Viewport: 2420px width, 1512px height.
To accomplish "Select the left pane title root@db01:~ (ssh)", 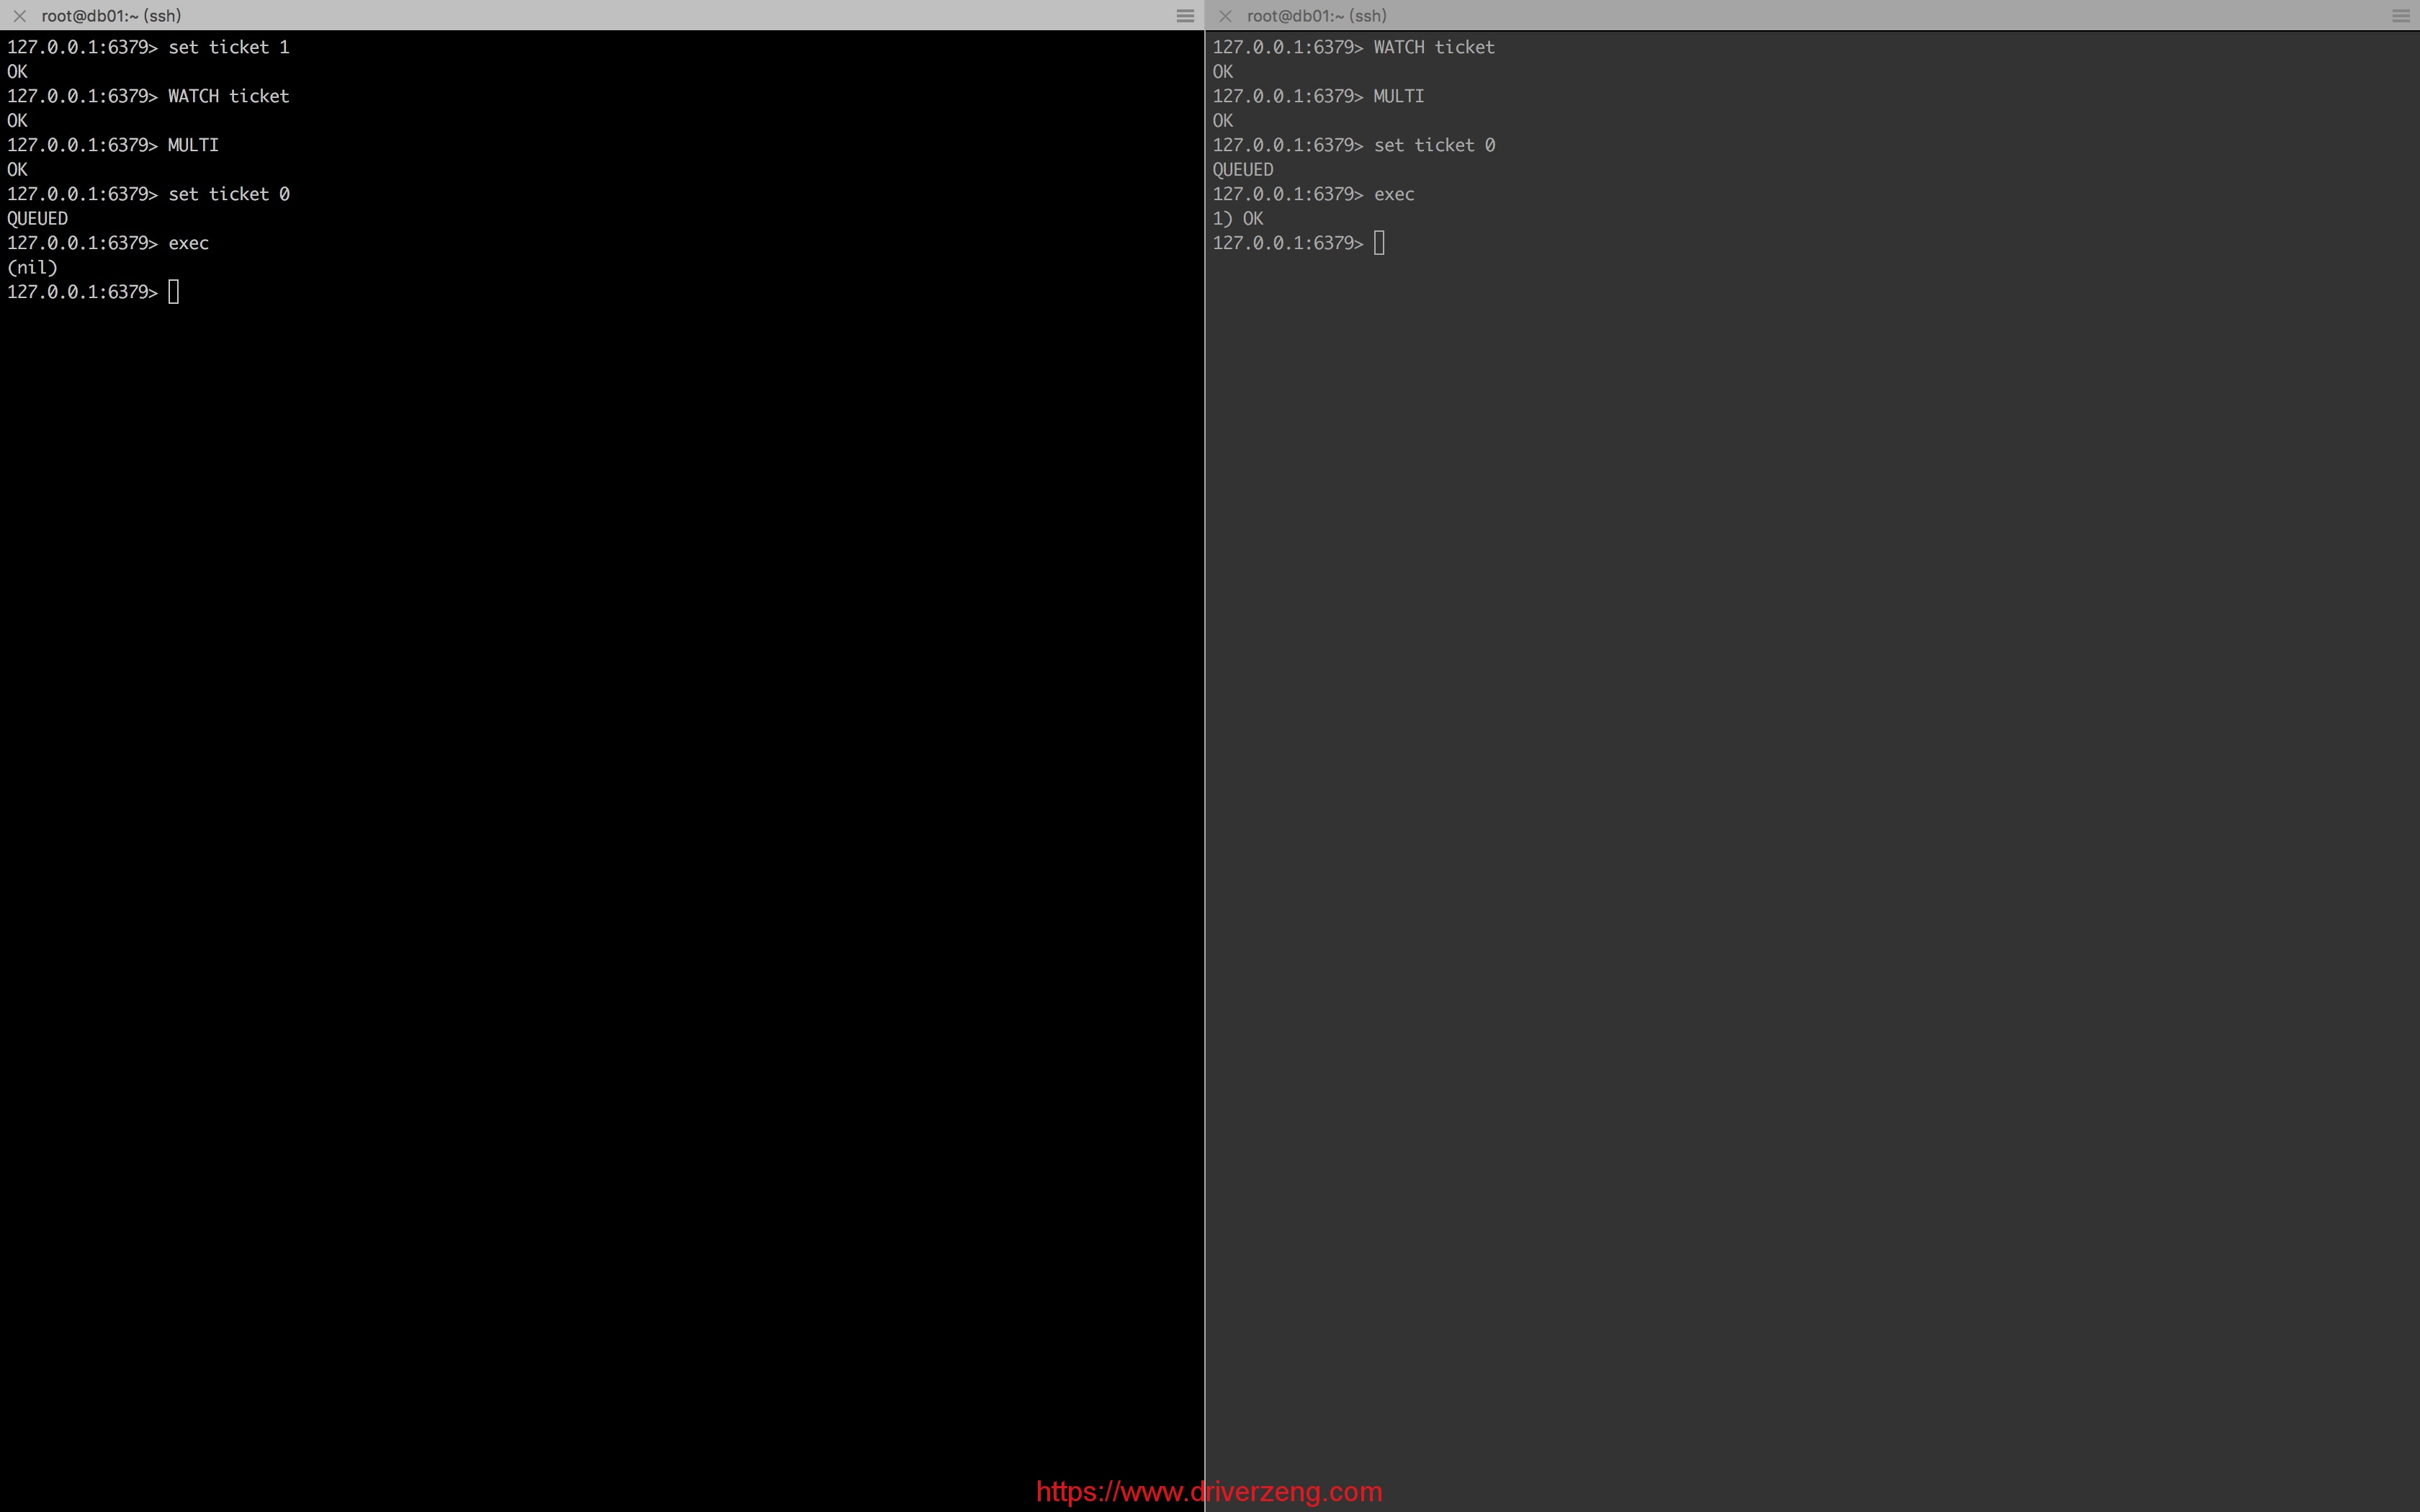I will (111, 16).
